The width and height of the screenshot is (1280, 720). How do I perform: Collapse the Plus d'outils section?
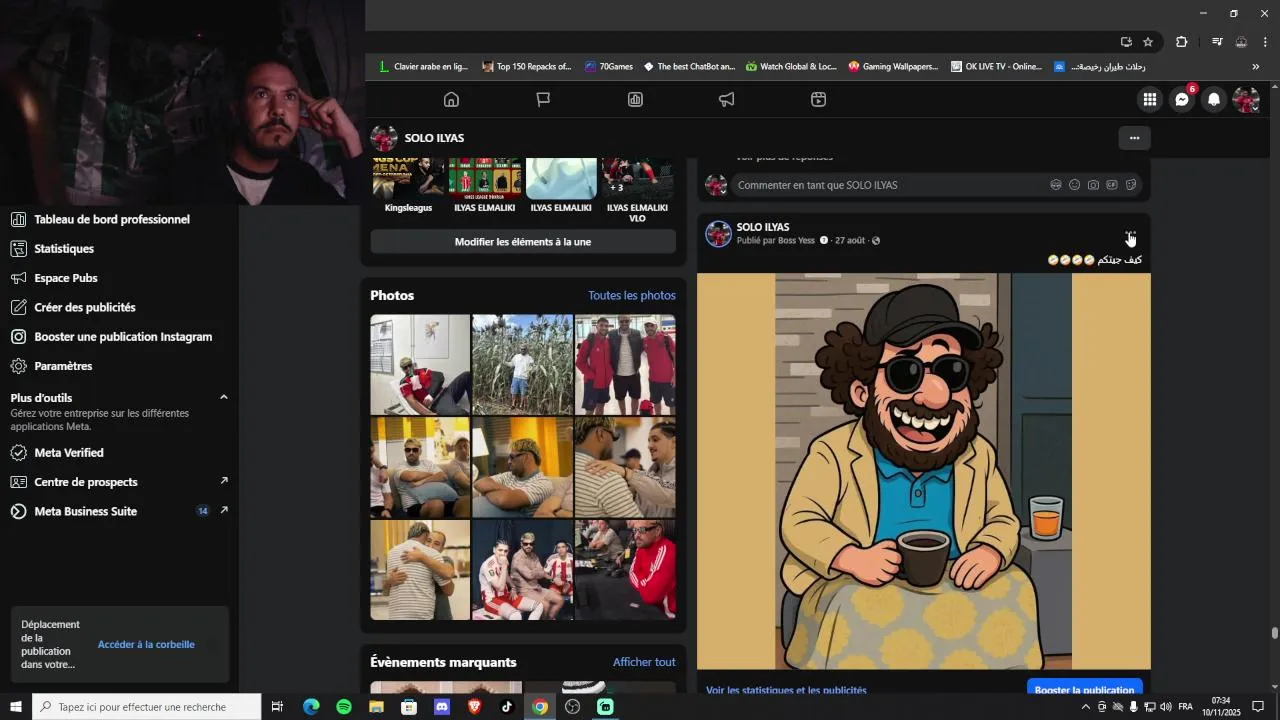coord(223,397)
